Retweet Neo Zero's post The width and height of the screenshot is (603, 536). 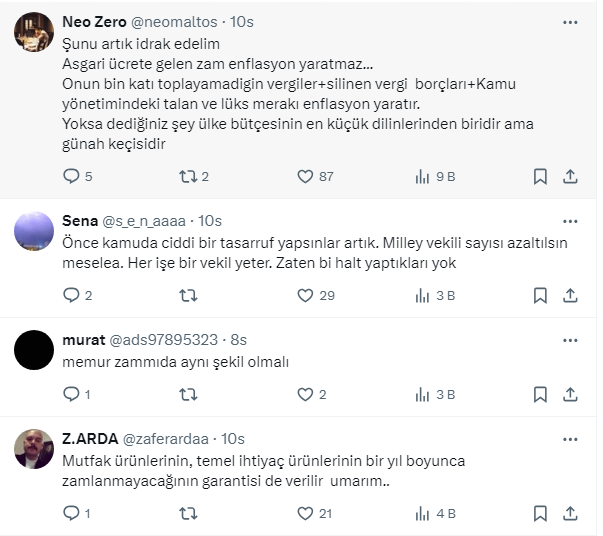(x=187, y=176)
